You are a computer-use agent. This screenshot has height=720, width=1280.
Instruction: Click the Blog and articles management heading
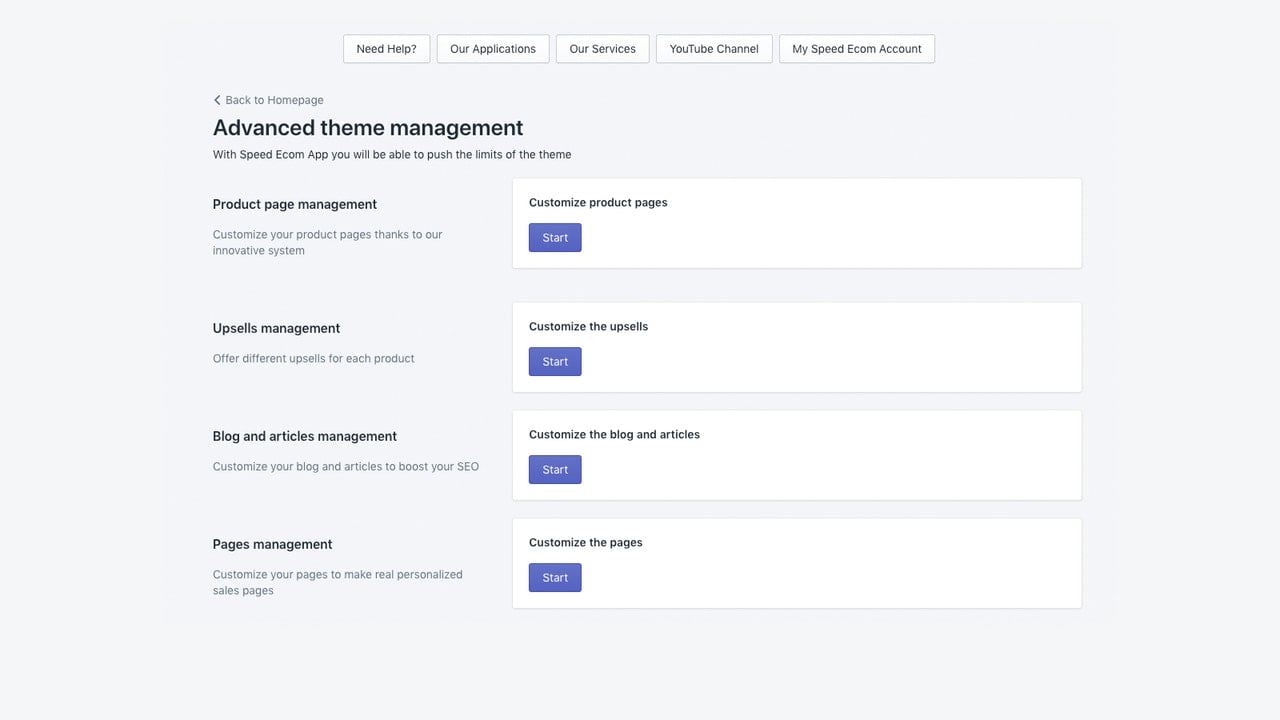coord(305,436)
